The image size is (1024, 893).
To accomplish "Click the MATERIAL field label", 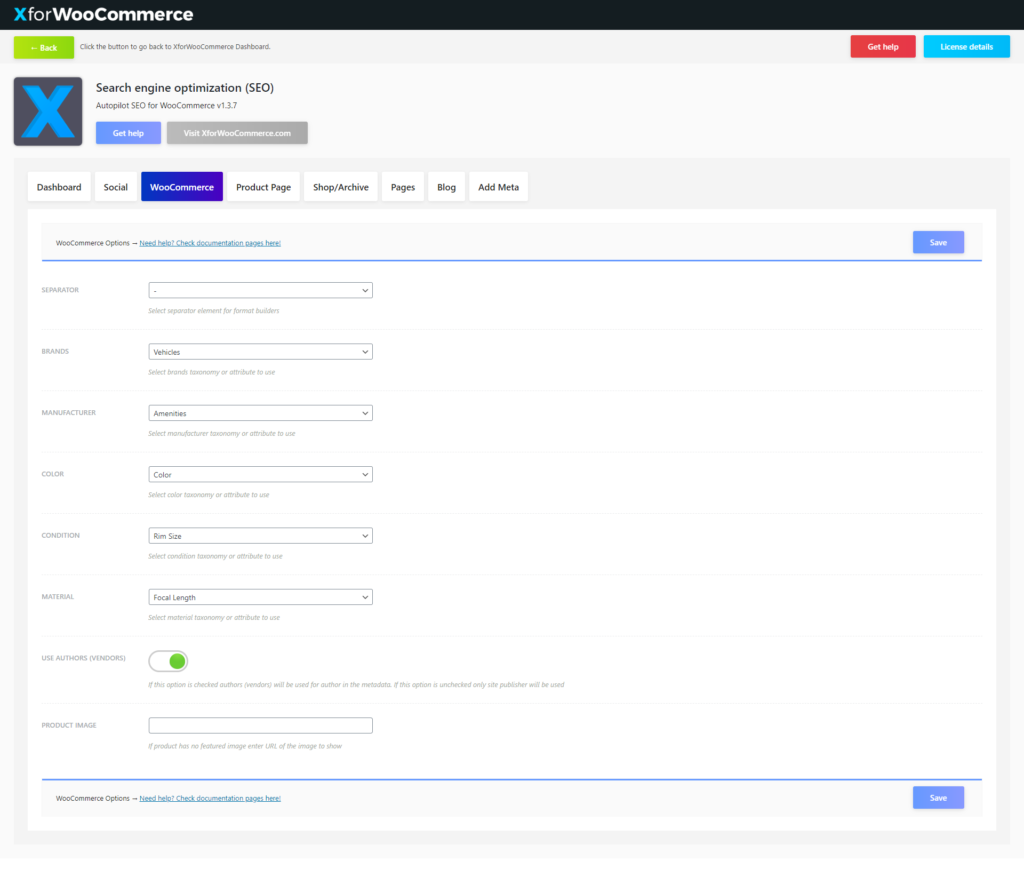I will coord(57,597).
